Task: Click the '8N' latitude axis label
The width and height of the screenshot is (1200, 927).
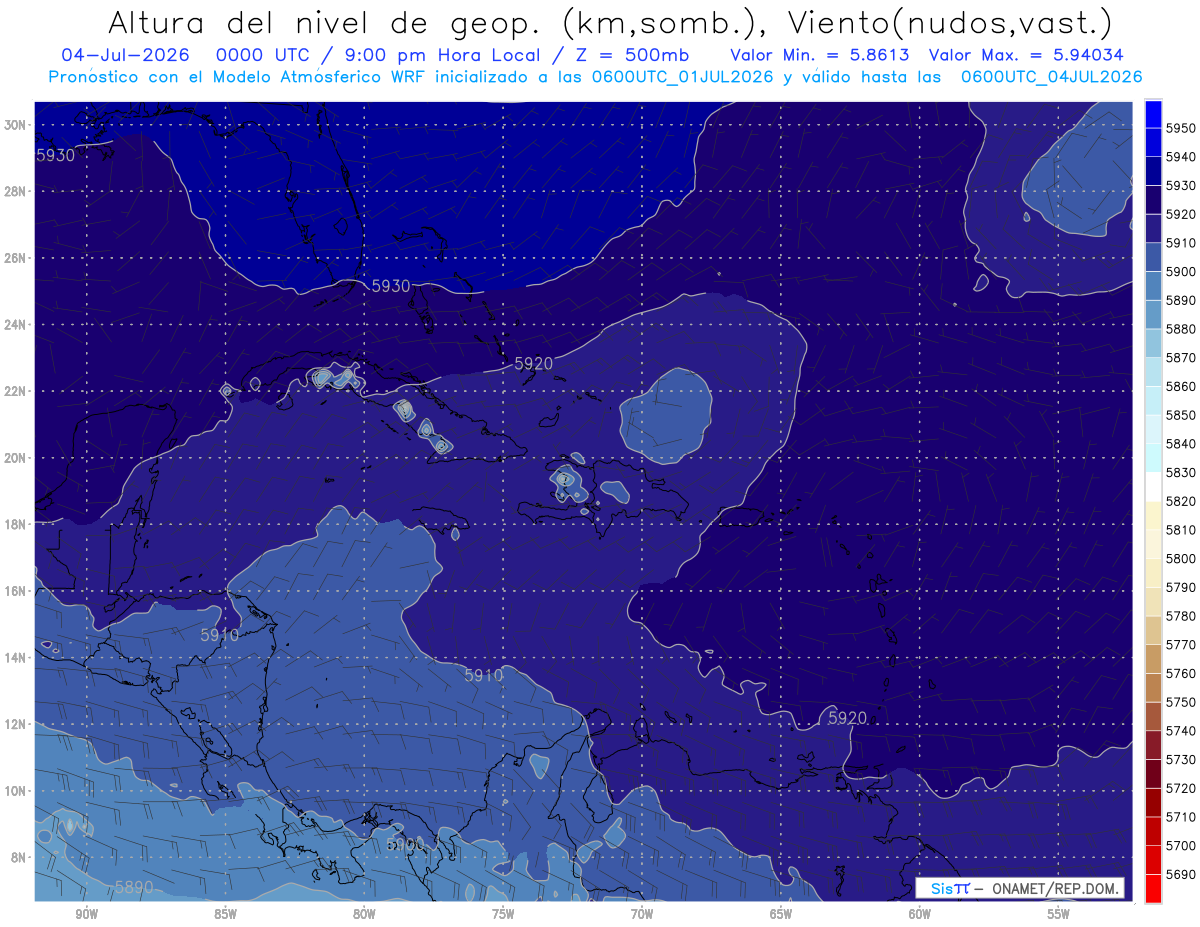Action: coord(20,858)
